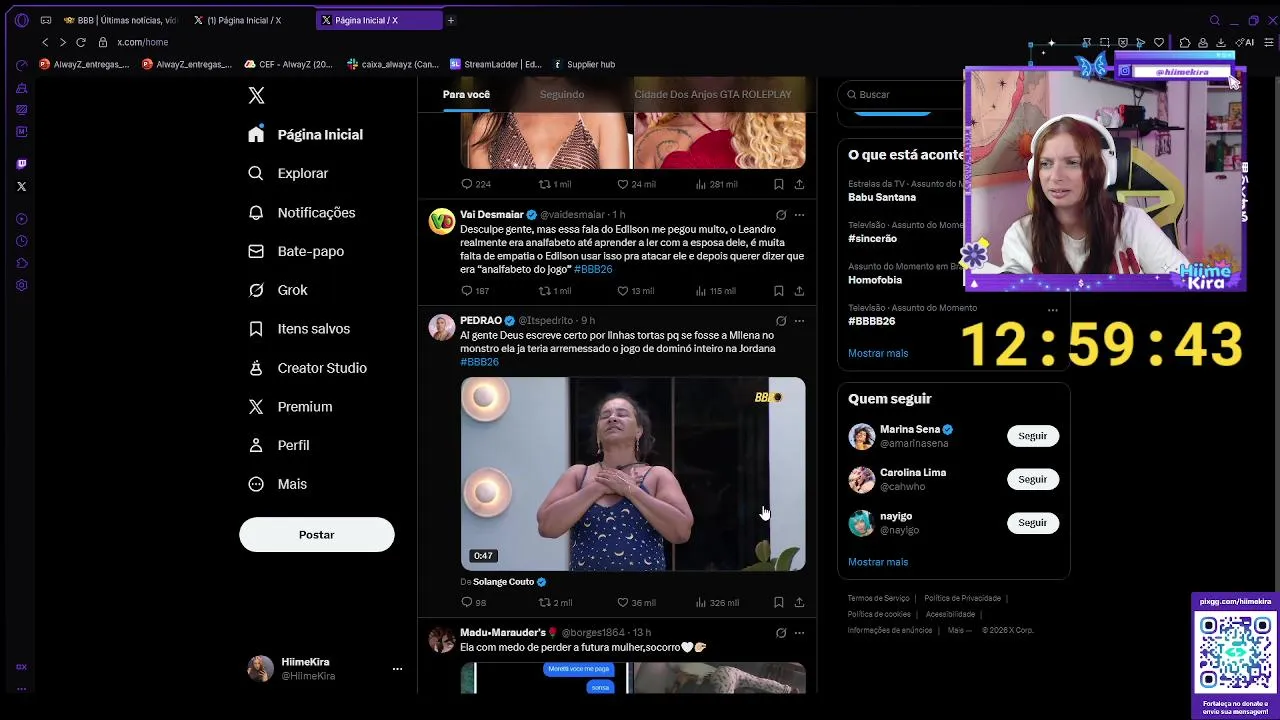
Task: Open Explorar in sidebar
Action: pos(289,173)
